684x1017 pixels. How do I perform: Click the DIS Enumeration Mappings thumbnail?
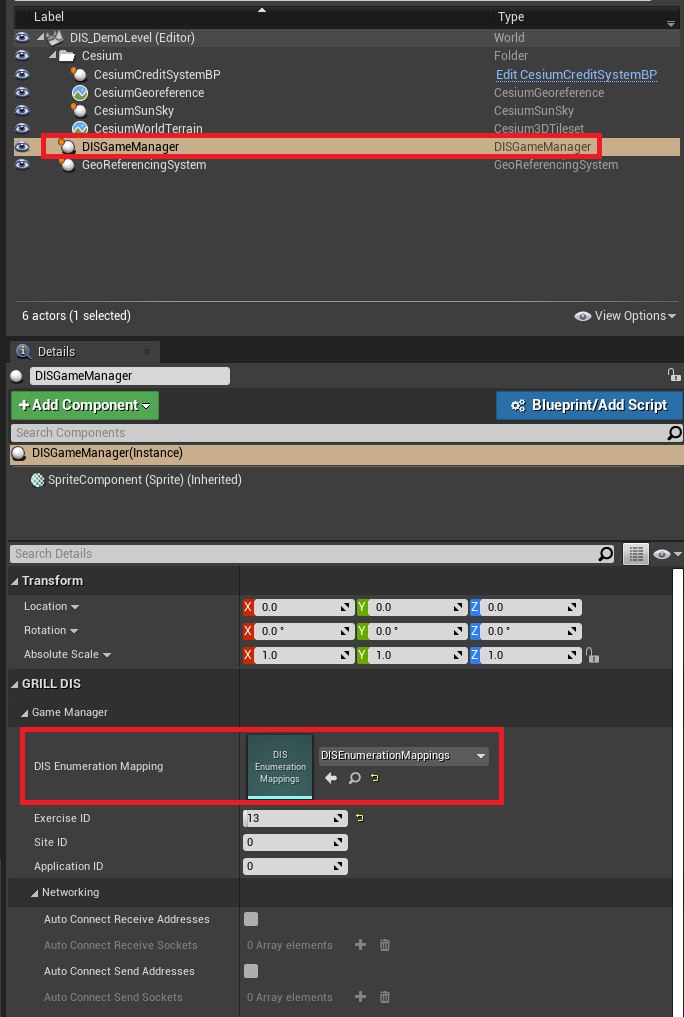click(280, 767)
